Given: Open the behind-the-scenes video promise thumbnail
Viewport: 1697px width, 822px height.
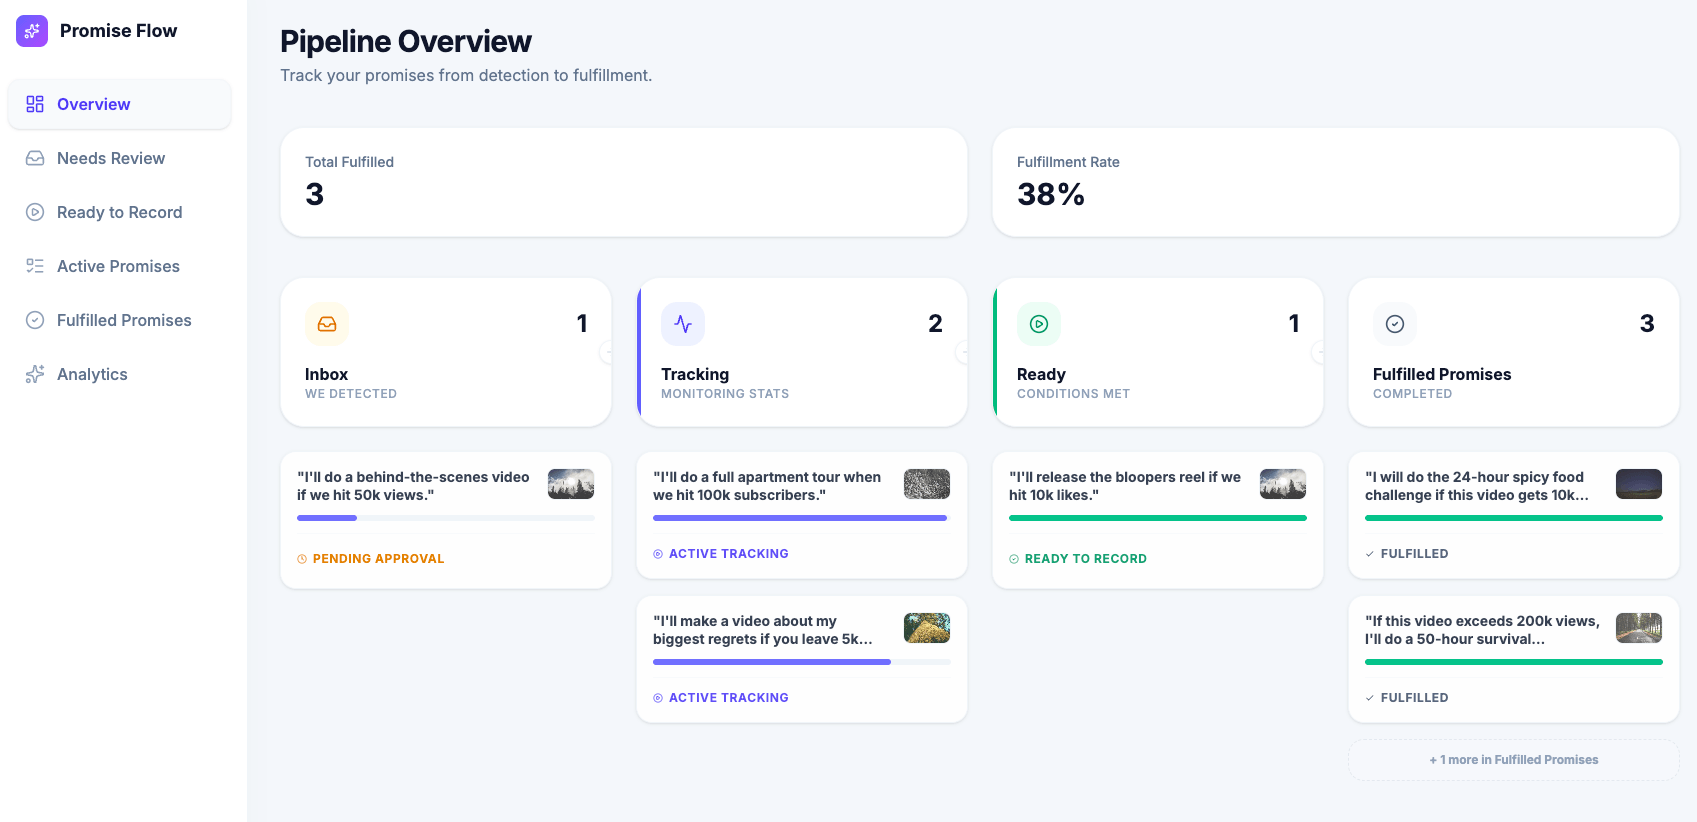Looking at the screenshot, I should (x=571, y=484).
